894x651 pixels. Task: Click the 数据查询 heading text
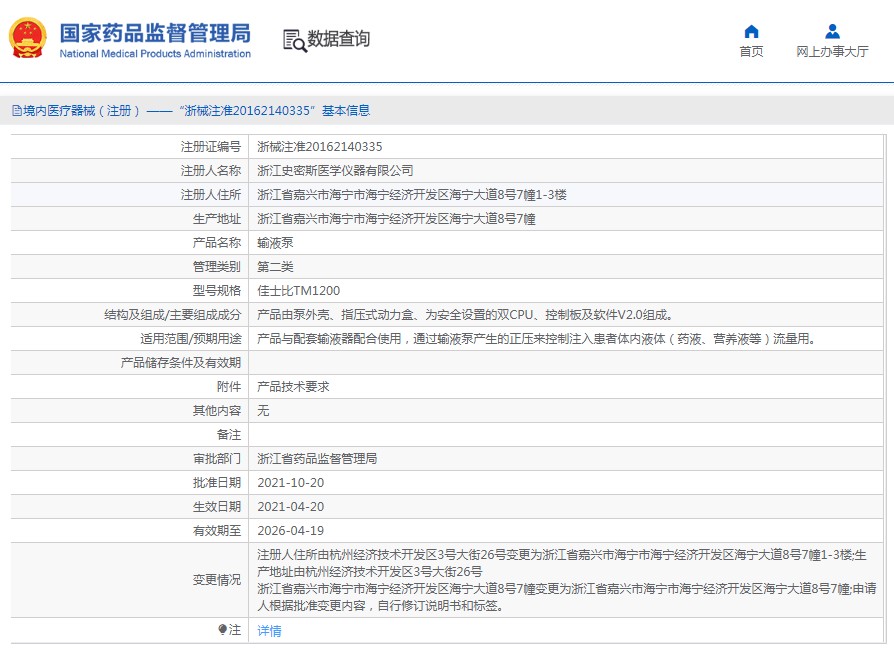339,39
